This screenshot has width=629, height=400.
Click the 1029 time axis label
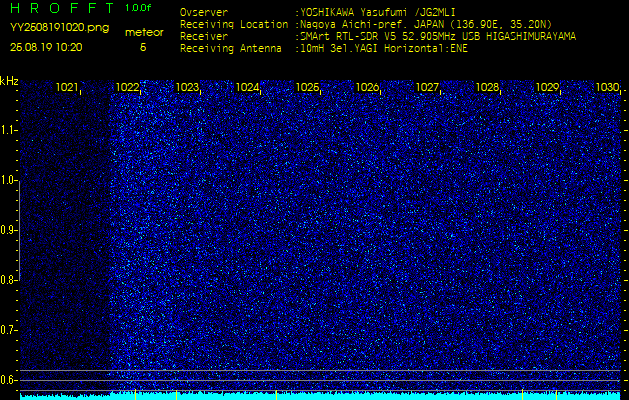[547, 87]
